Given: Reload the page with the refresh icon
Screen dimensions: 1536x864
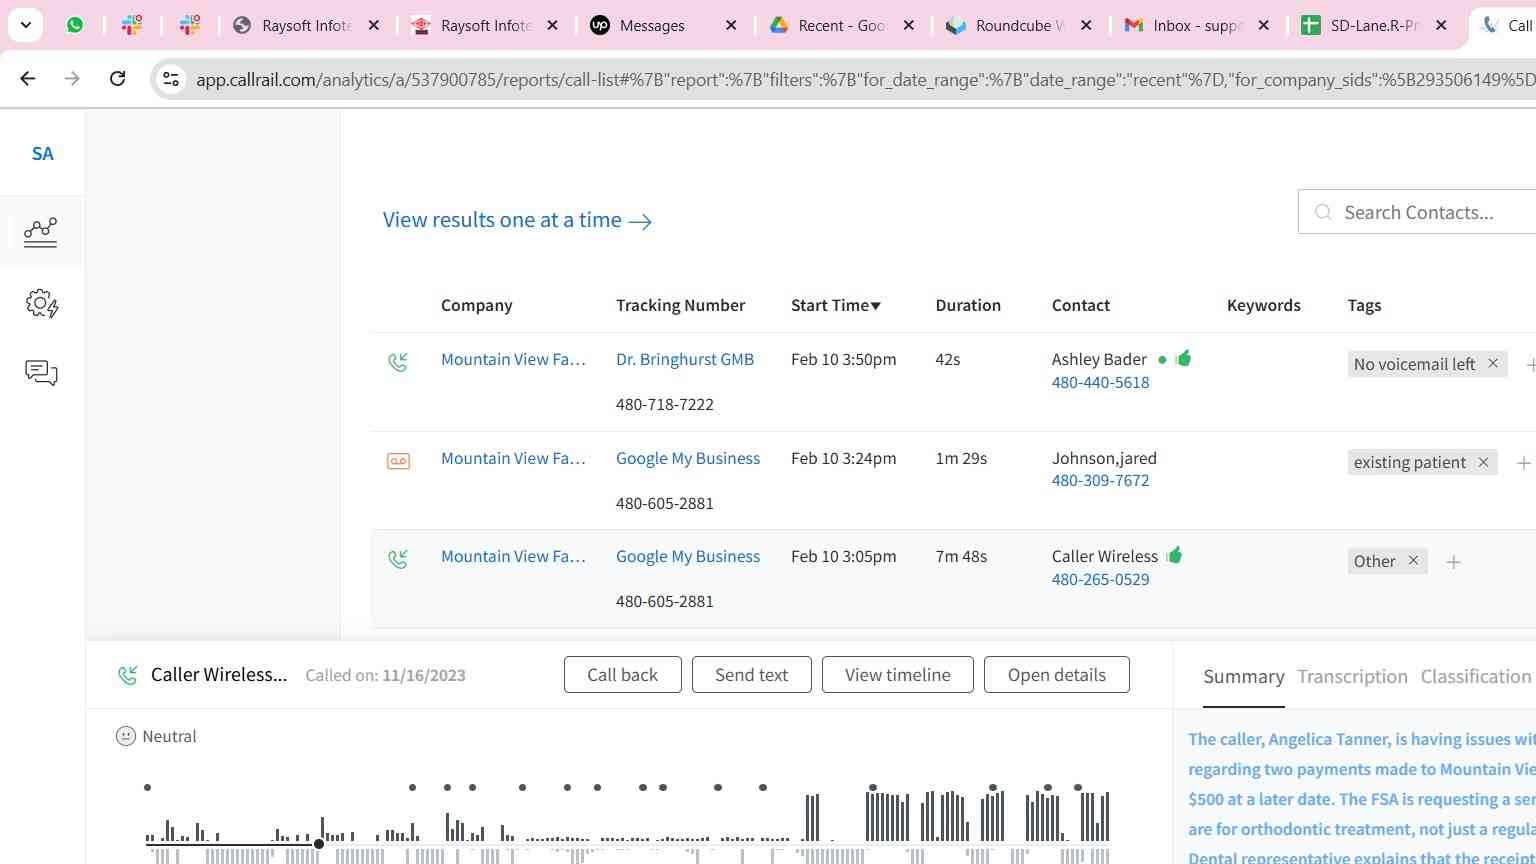Looking at the screenshot, I should click(117, 78).
